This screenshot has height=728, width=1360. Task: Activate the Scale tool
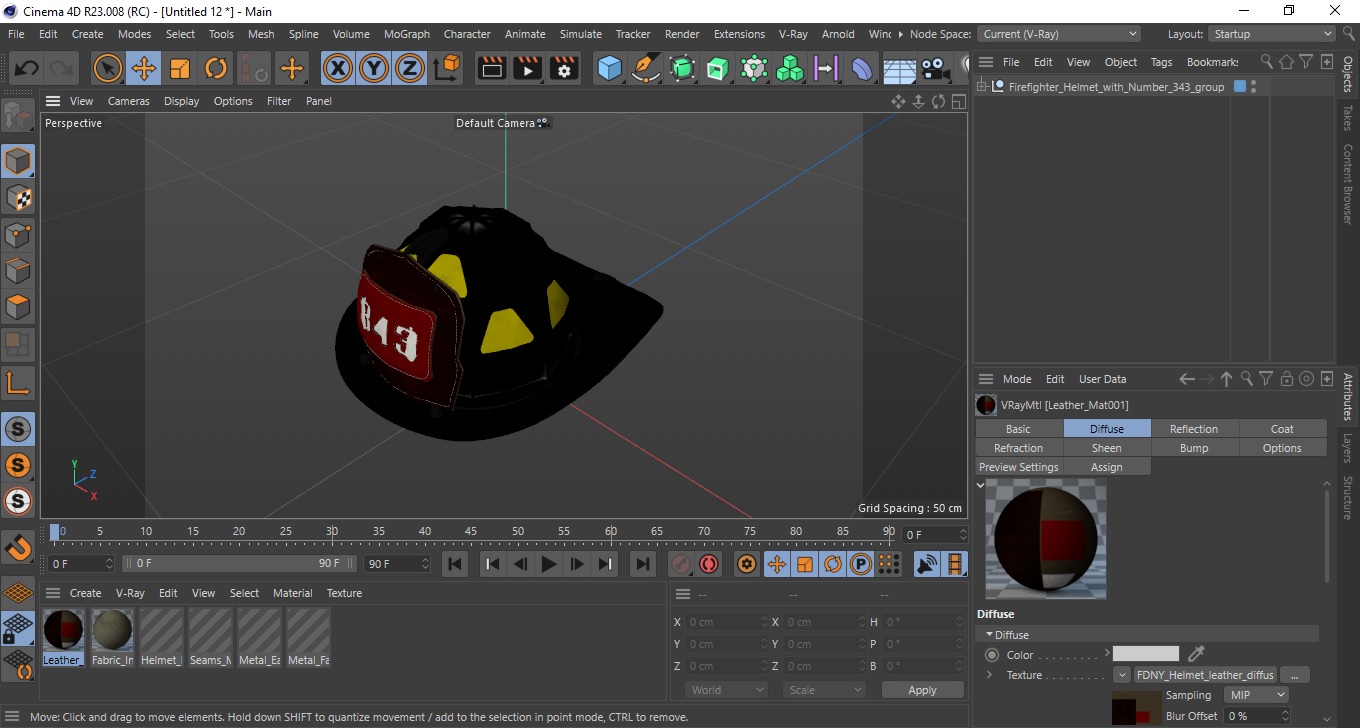pyautogui.click(x=180, y=68)
